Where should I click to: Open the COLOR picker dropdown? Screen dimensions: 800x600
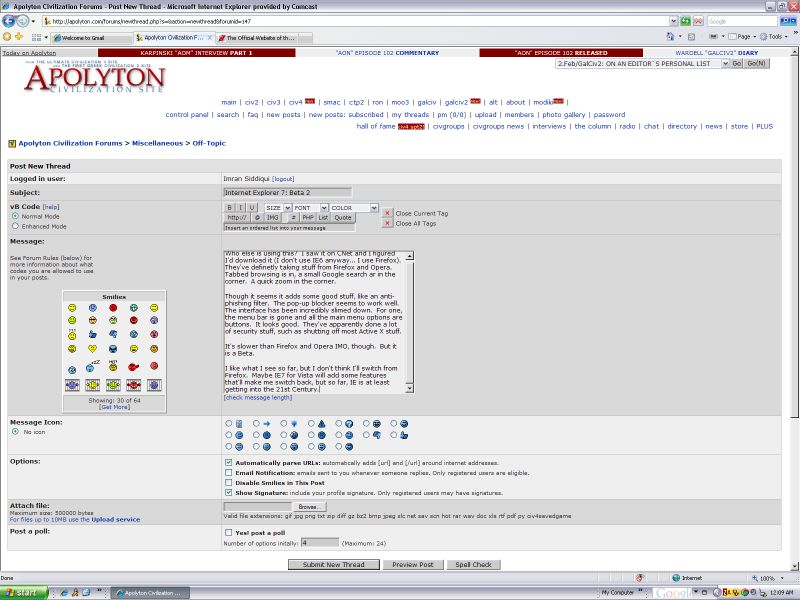click(x=354, y=208)
